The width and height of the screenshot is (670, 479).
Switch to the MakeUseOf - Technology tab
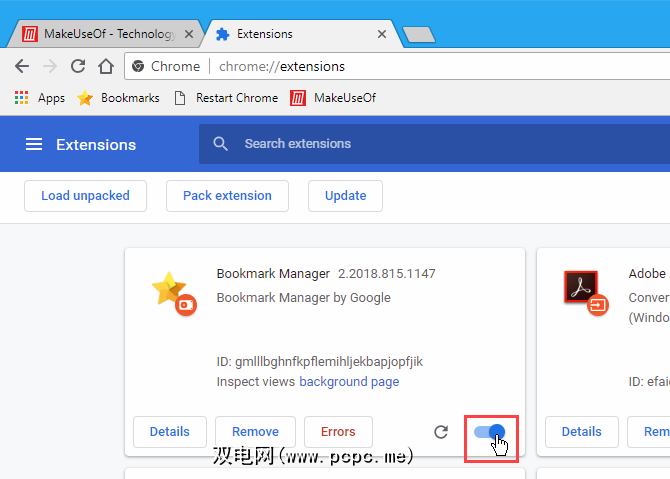tap(105, 34)
